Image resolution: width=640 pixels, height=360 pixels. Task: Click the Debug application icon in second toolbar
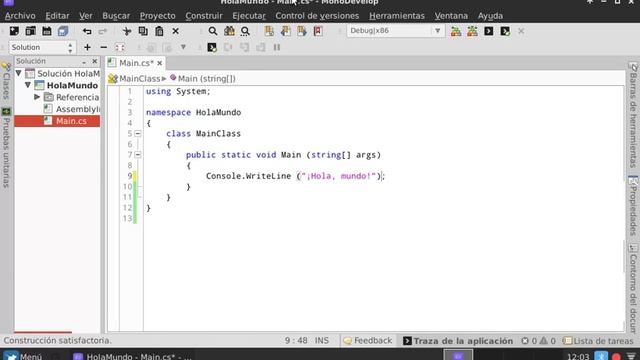pos(212,47)
